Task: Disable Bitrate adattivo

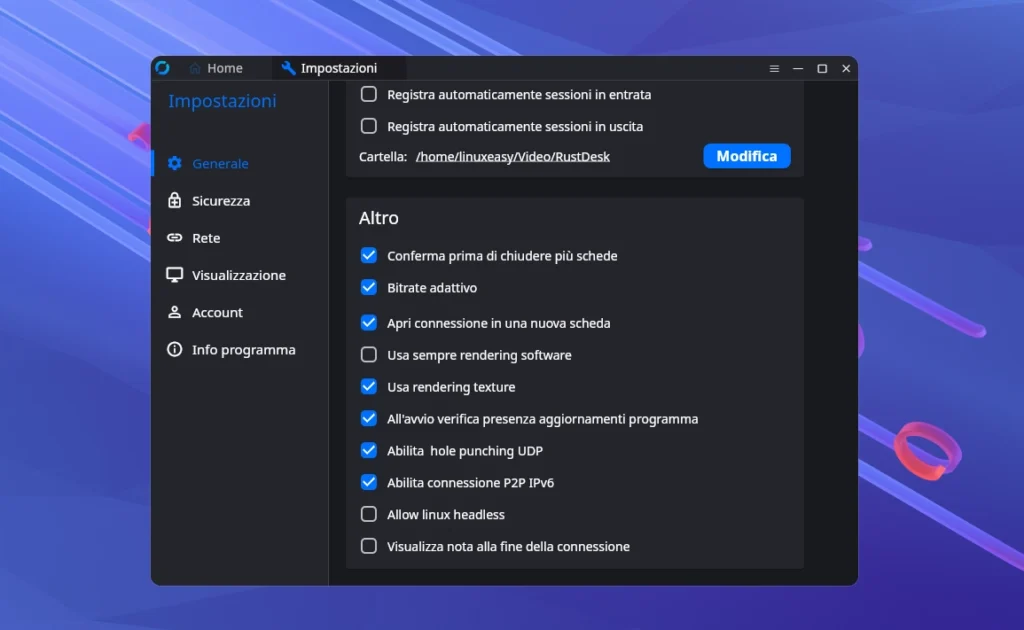Action: [368, 287]
